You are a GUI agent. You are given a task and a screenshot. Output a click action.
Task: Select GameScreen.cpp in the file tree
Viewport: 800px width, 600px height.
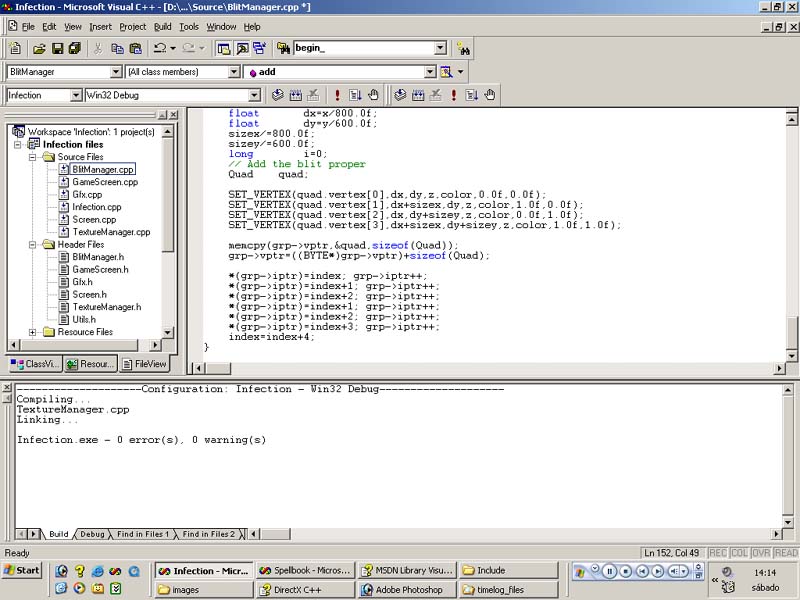105,182
